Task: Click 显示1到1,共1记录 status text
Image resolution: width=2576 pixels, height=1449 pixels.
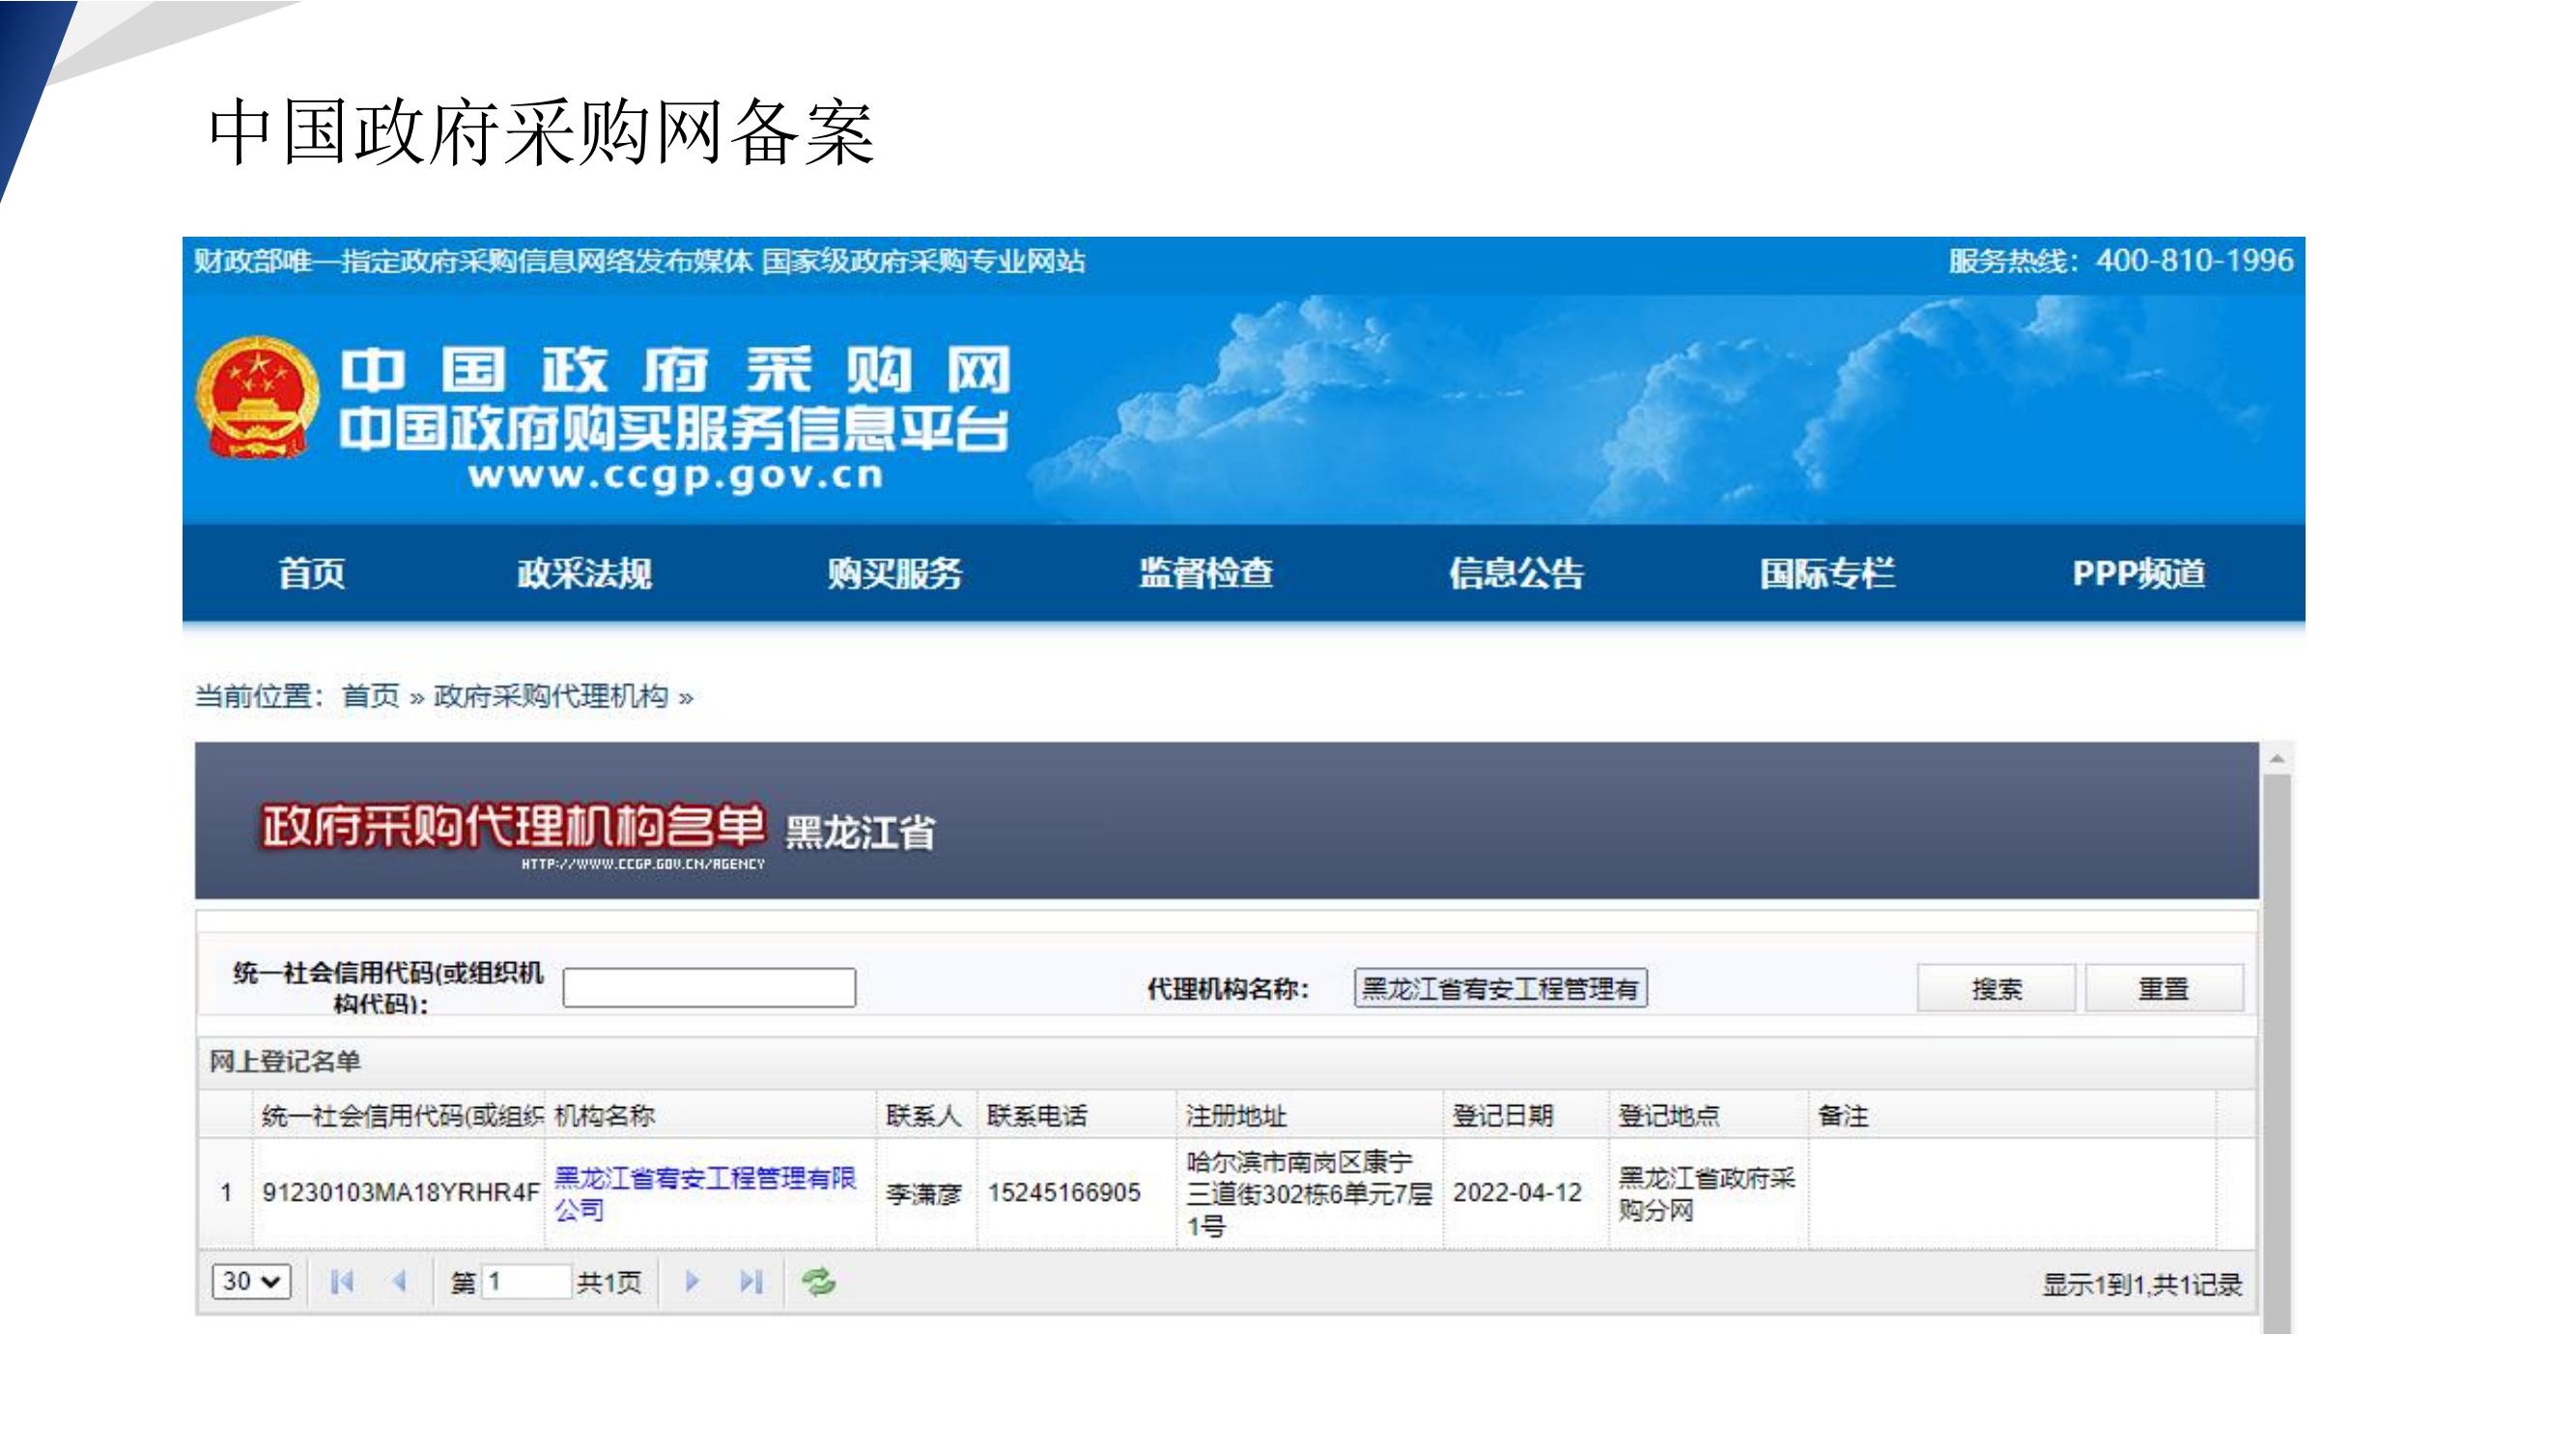Action: click(2142, 1285)
